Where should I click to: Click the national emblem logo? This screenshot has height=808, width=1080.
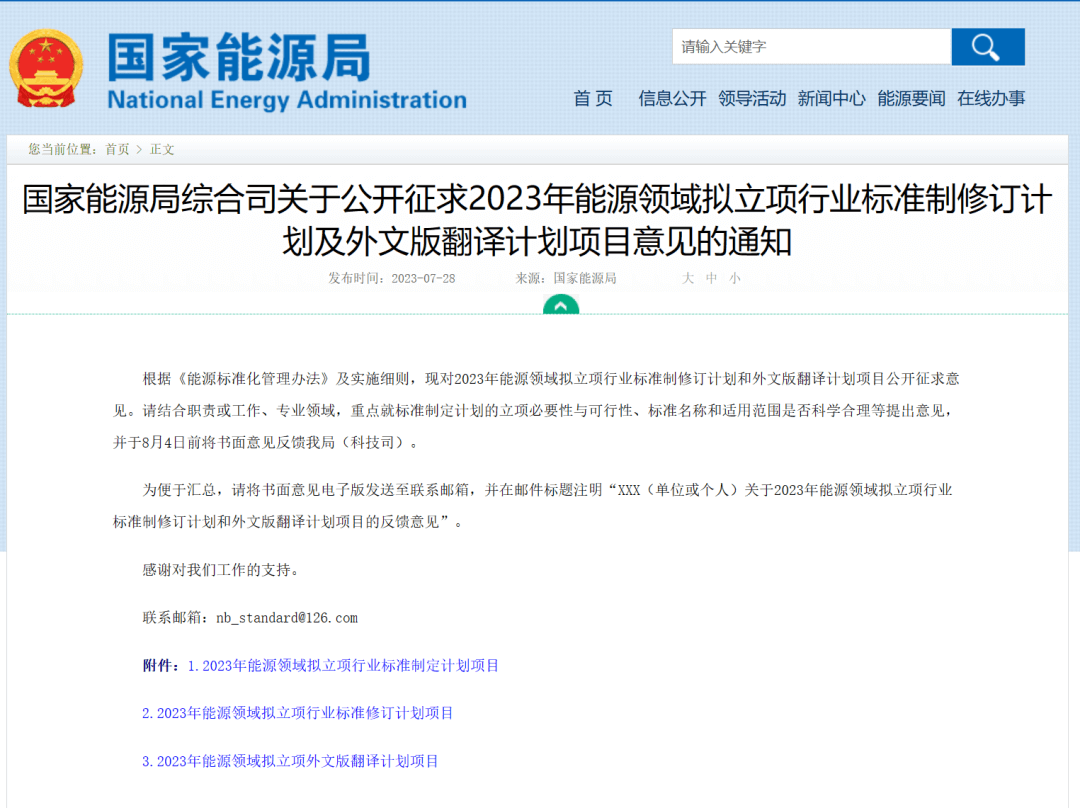point(46,63)
